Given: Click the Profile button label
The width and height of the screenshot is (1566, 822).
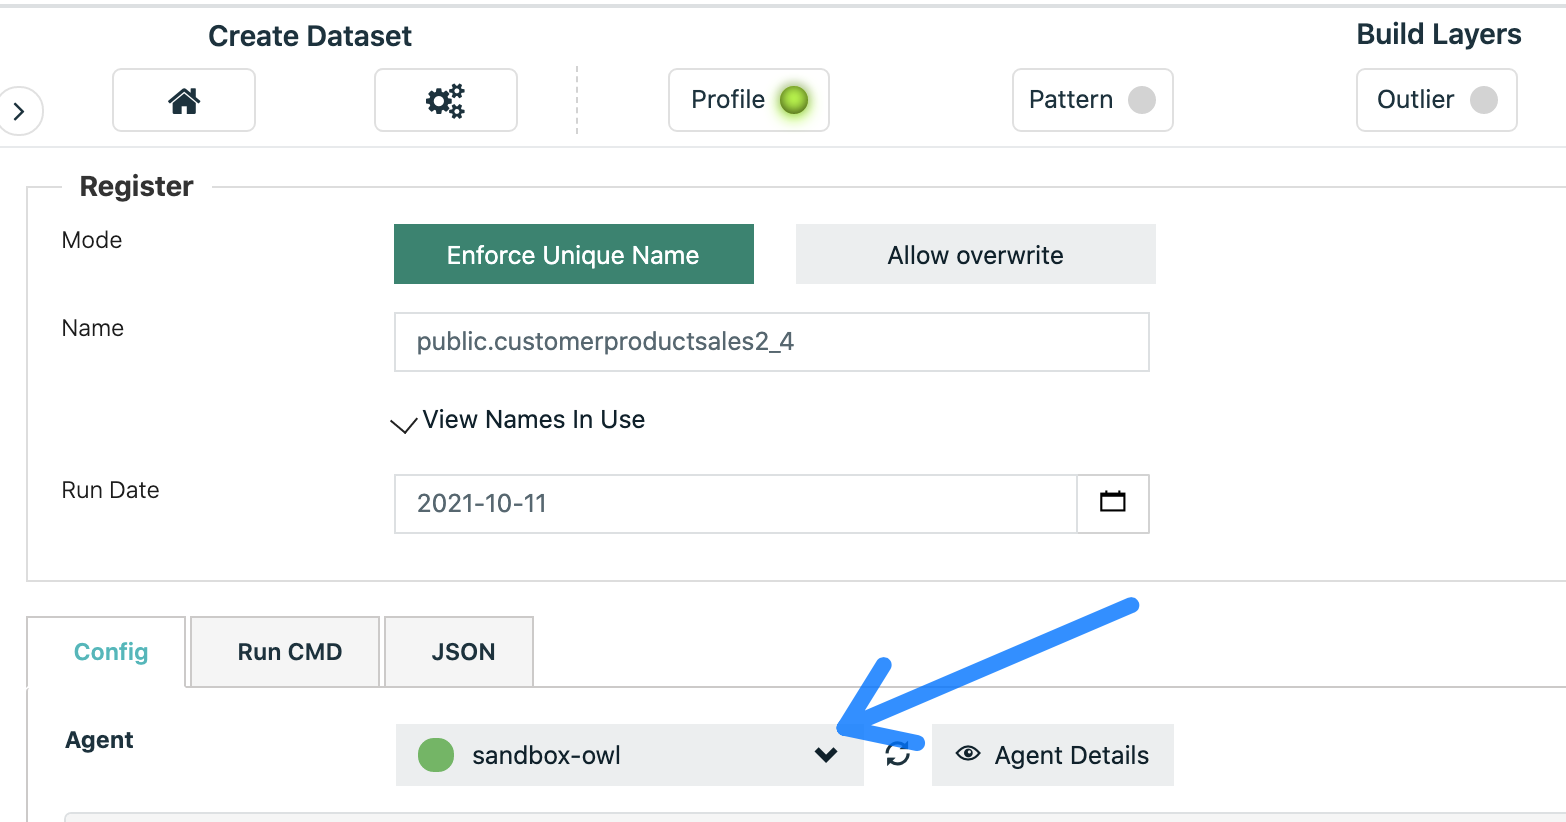Looking at the screenshot, I should 728,100.
